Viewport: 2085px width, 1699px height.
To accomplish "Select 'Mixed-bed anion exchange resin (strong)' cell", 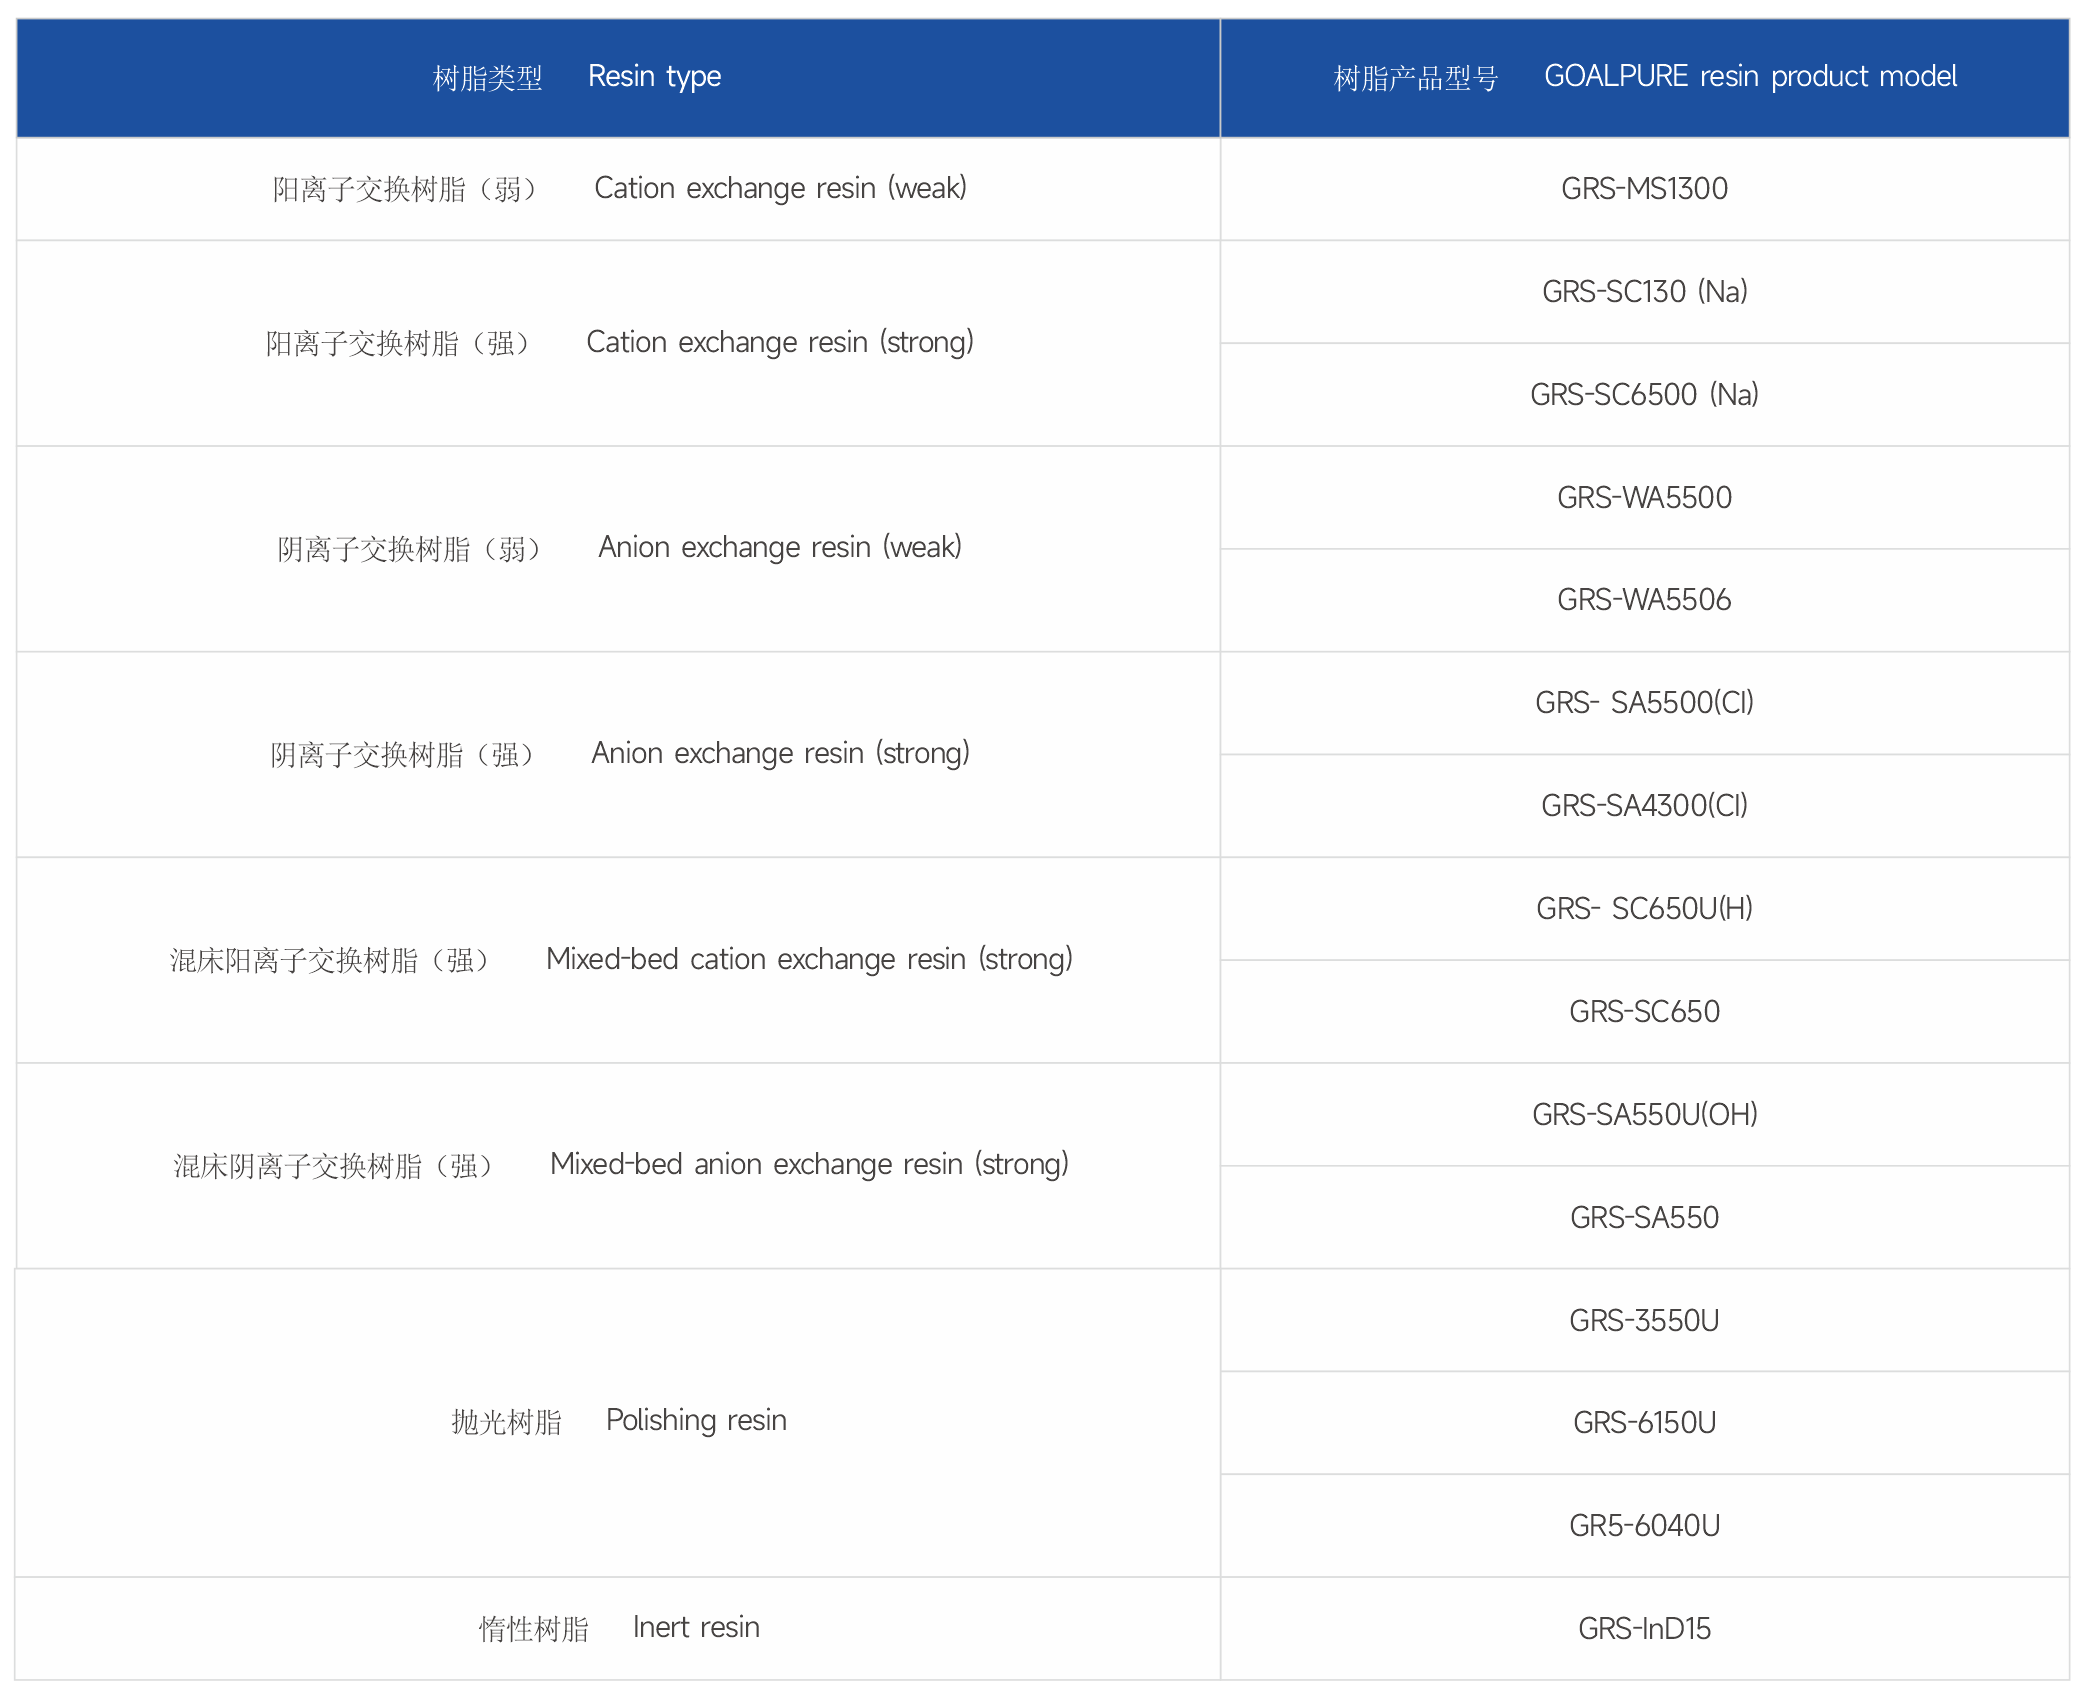I will click(618, 1166).
